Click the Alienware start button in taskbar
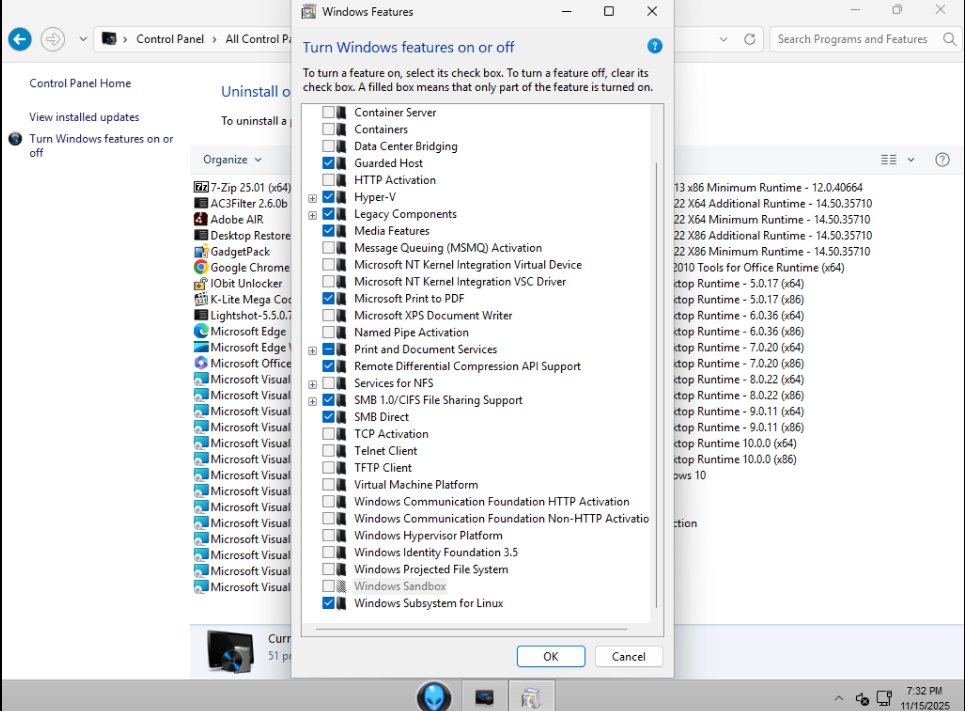The image size is (965, 711). click(x=434, y=696)
